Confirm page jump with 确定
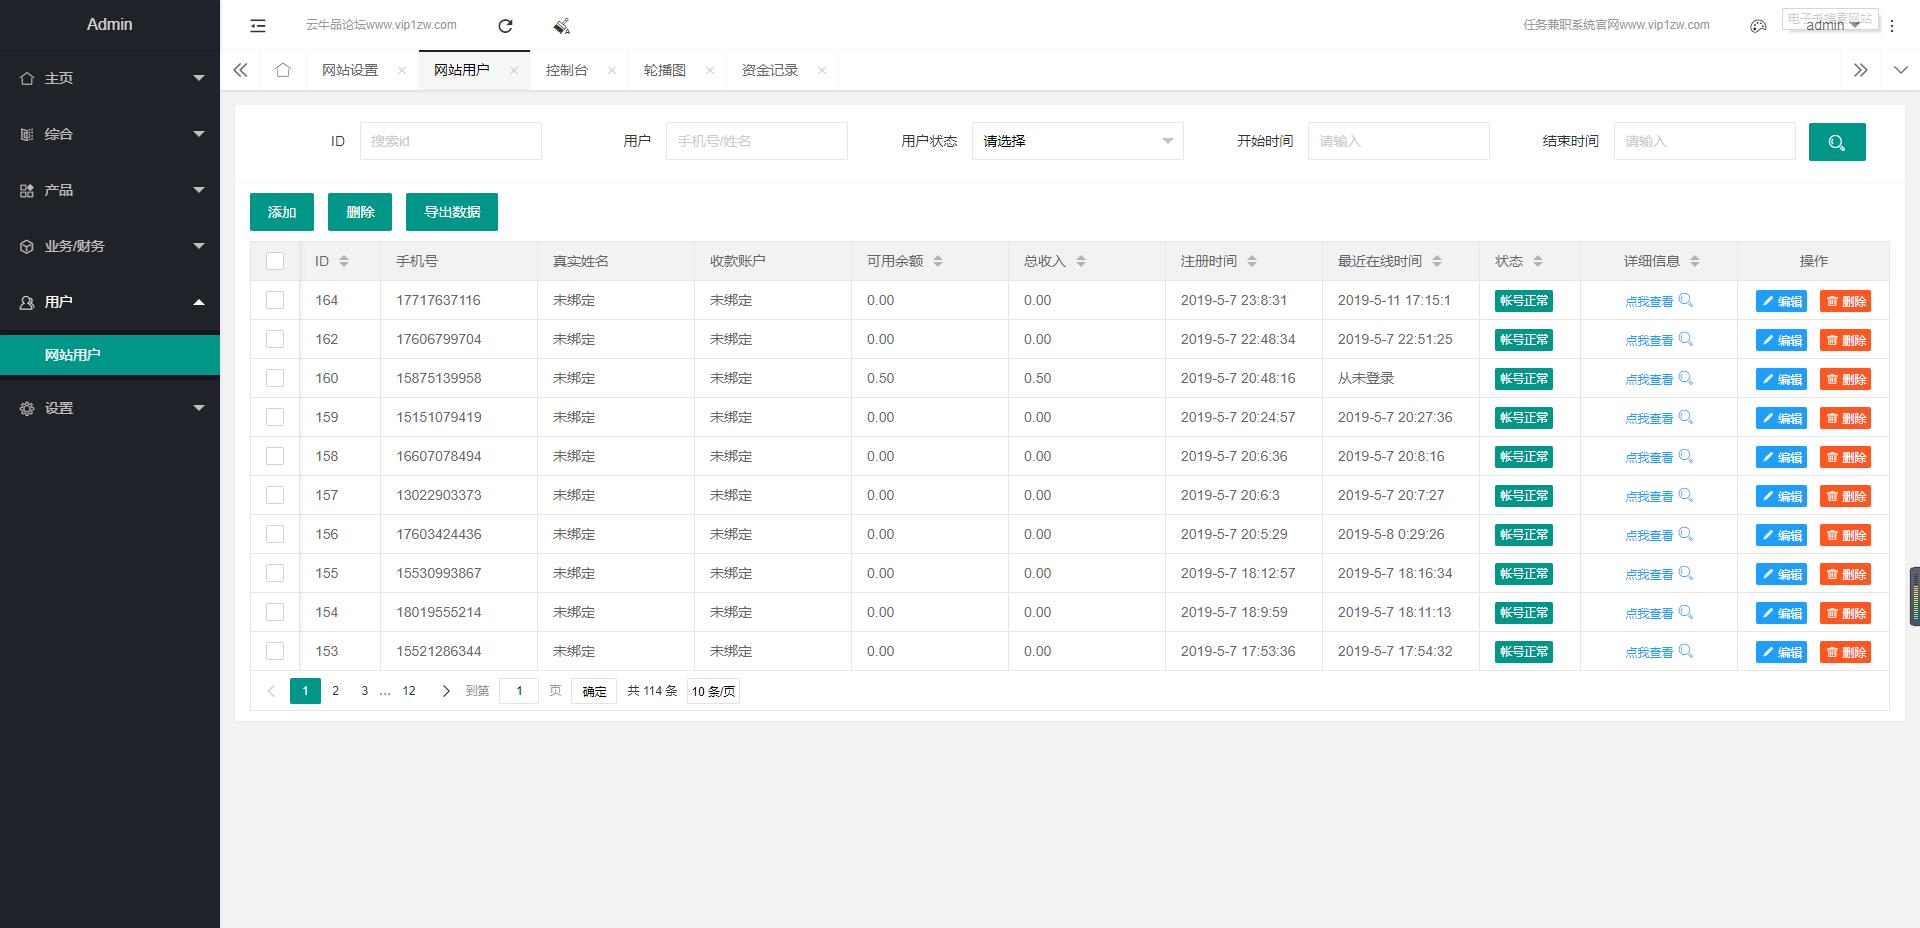This screenshot has height=928, width=1920. [594, 691]
